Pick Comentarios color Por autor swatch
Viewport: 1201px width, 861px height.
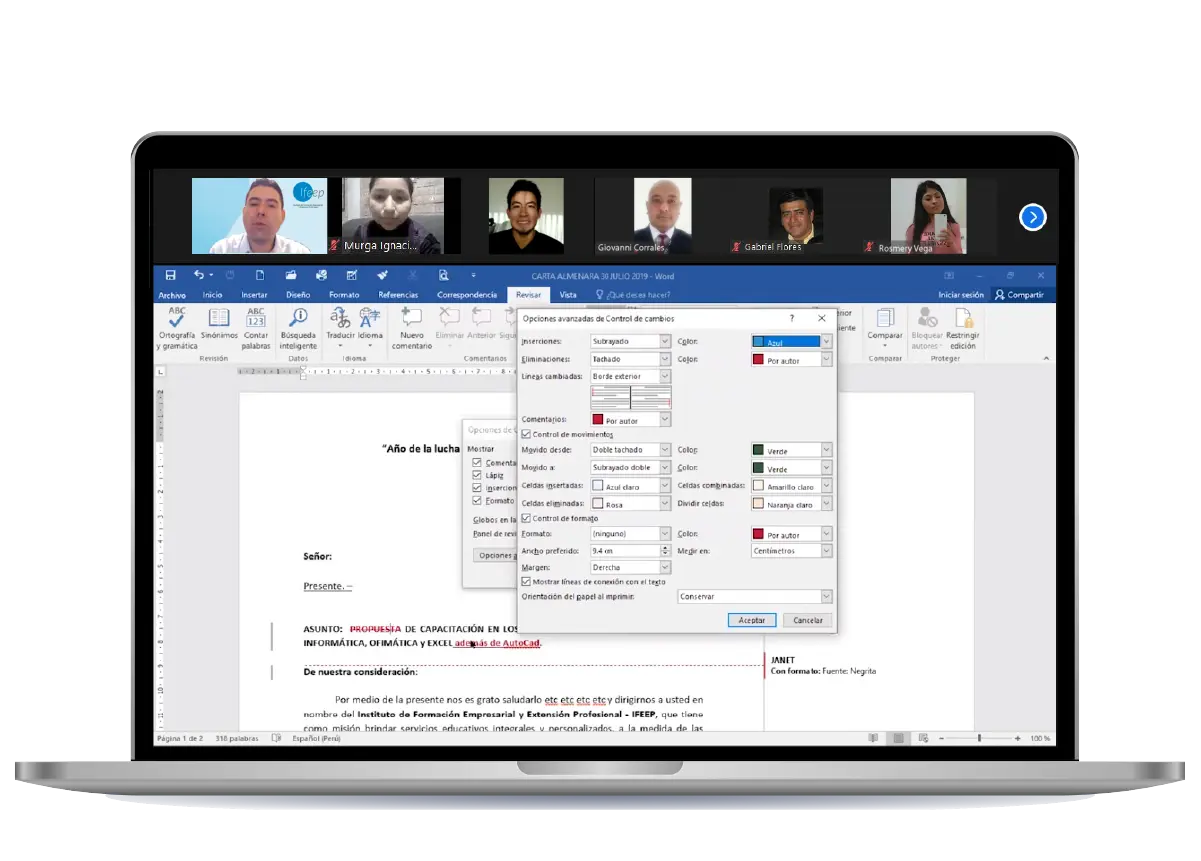pos(598,420)
